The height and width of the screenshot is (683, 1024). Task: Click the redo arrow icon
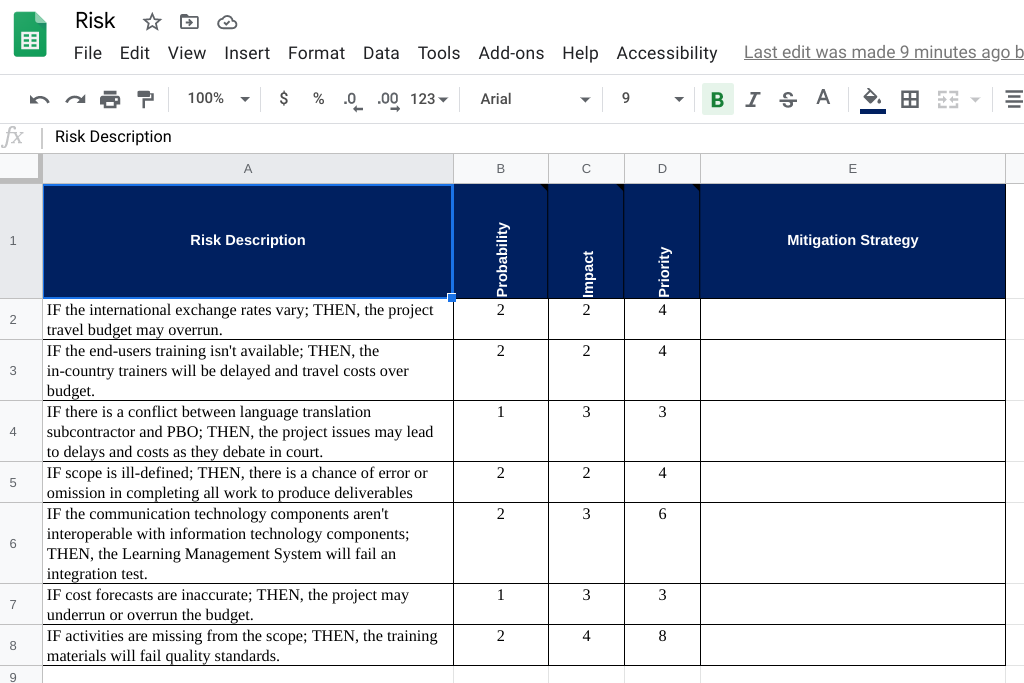coord(75,99)
